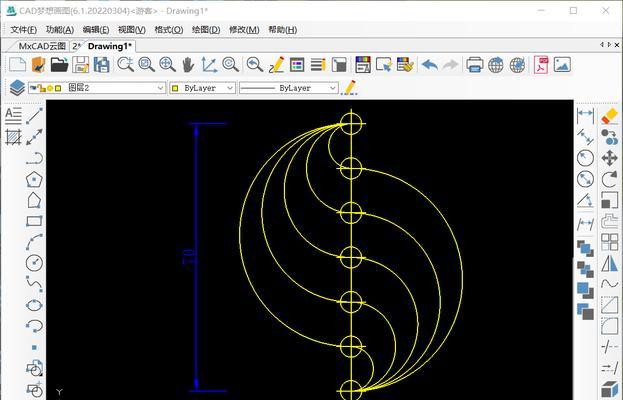Select the Line drawing tool
The height and width of the screenshot is (400, 623).
tap(34, 116)
